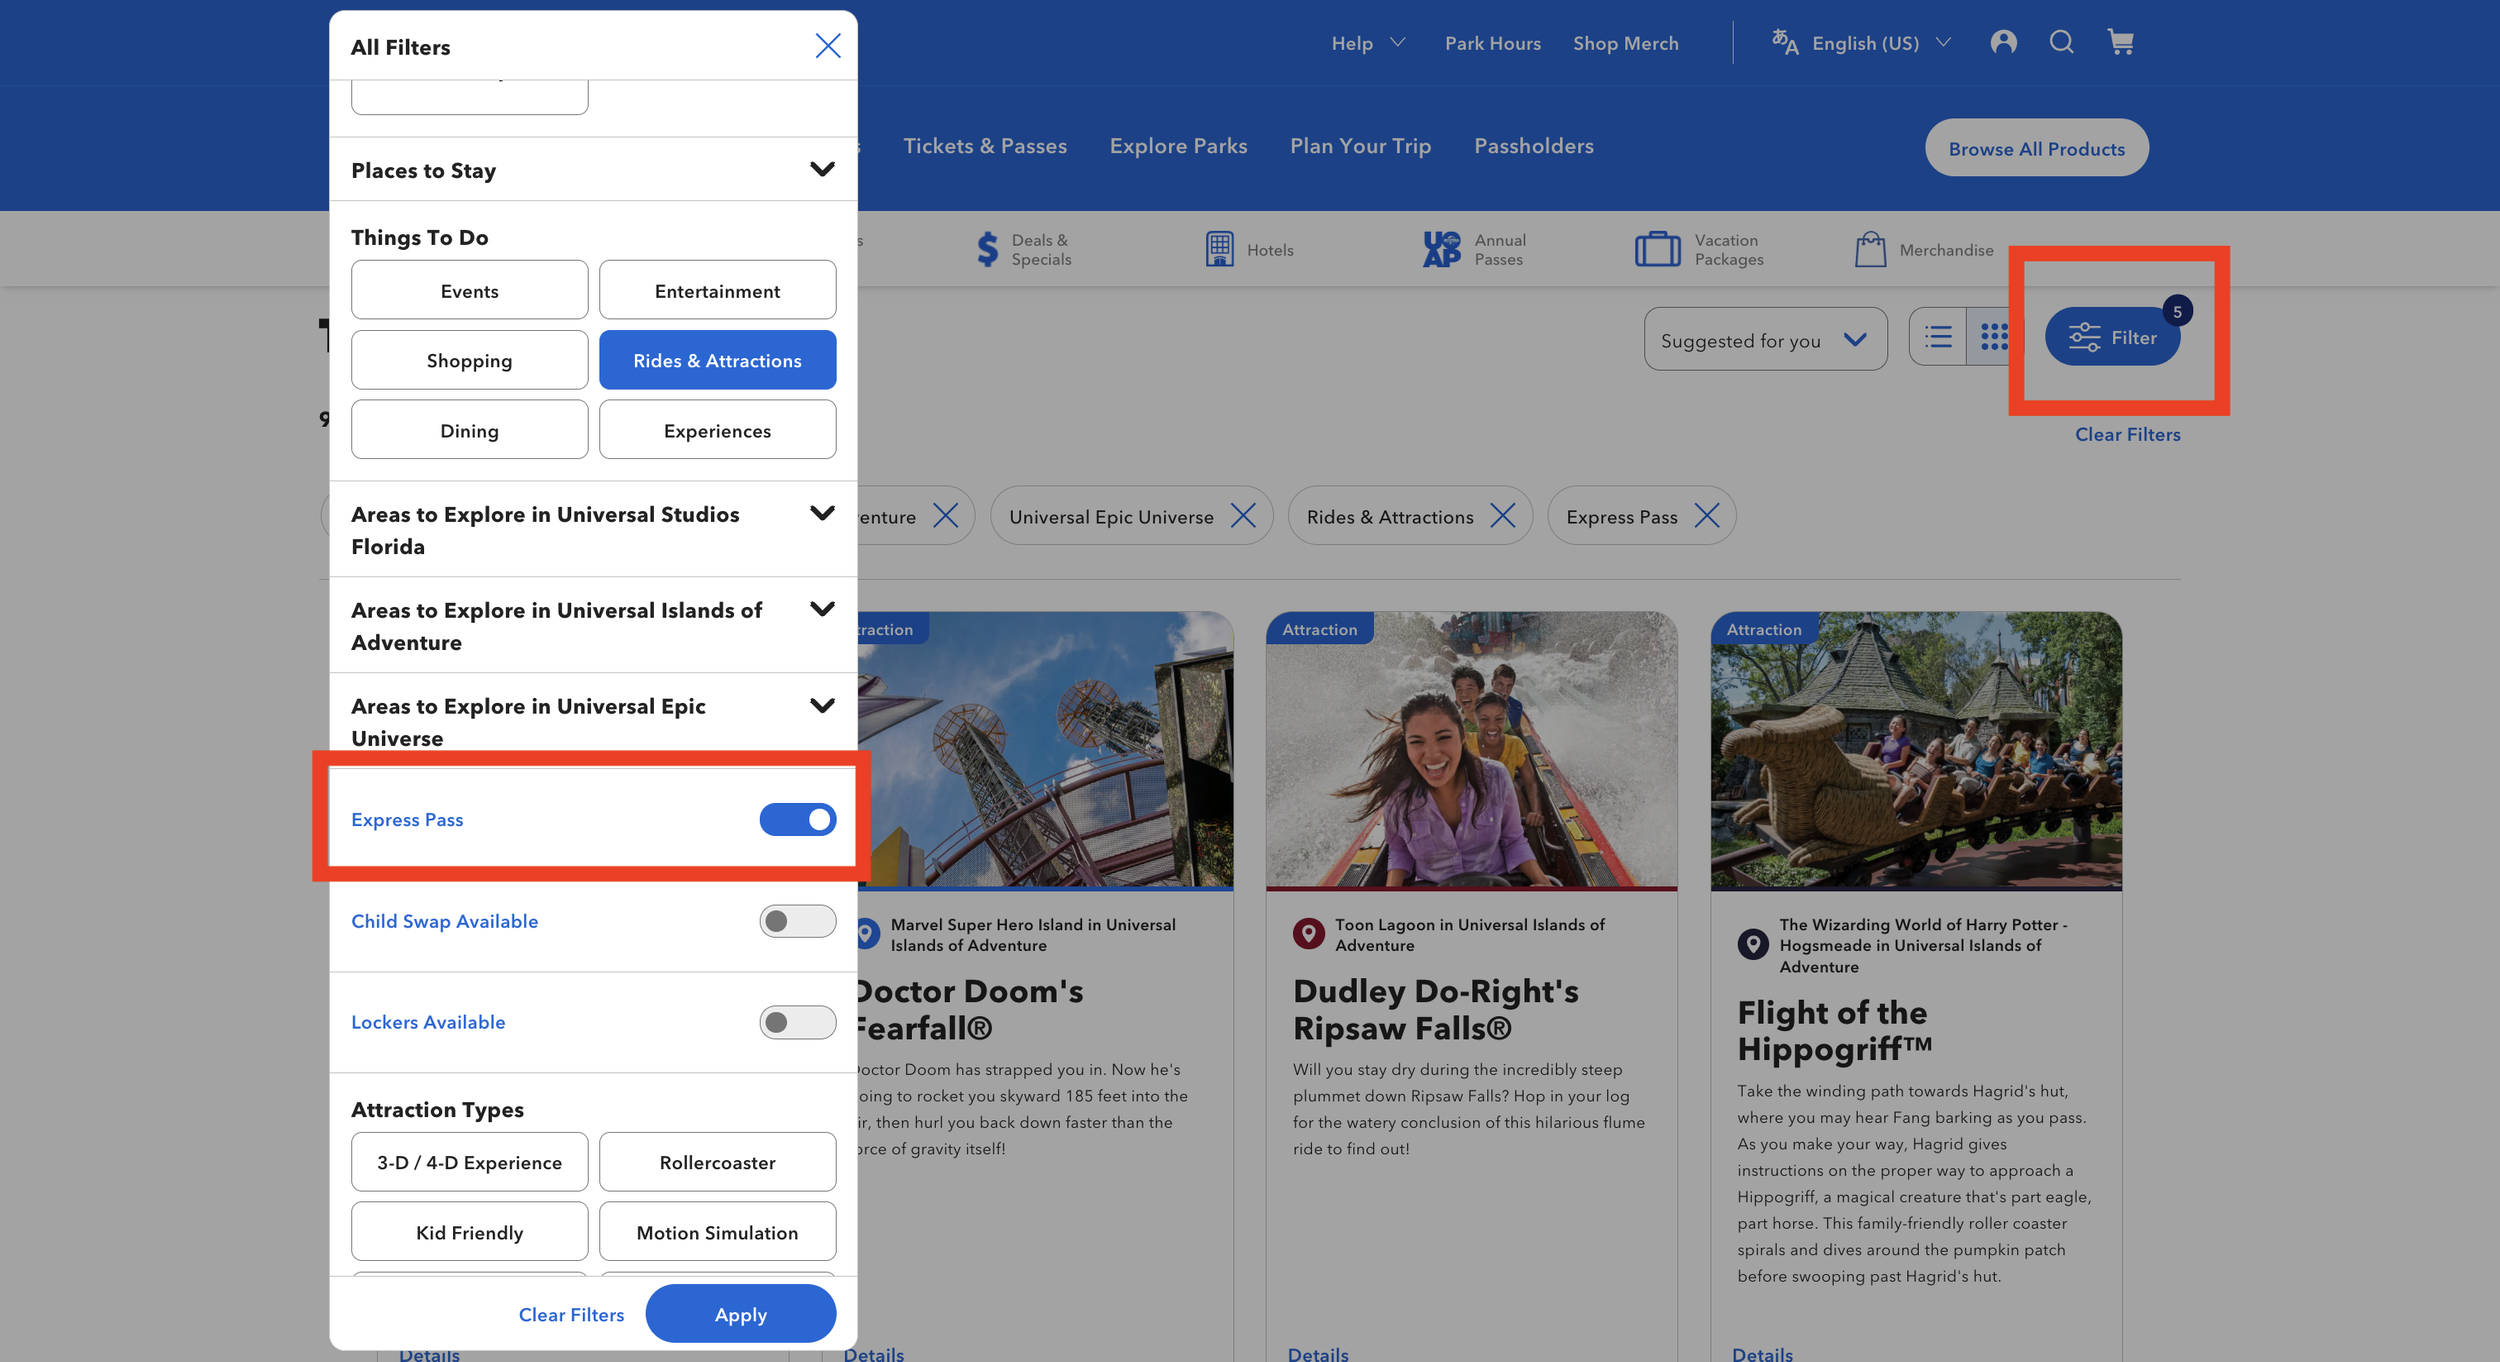
Task: Open the Tickets & Passes menu
Action: (x=984, y=146)
